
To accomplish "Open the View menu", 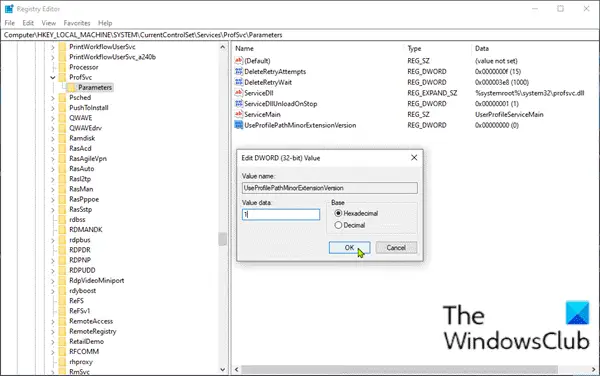I will pos(49,23).
